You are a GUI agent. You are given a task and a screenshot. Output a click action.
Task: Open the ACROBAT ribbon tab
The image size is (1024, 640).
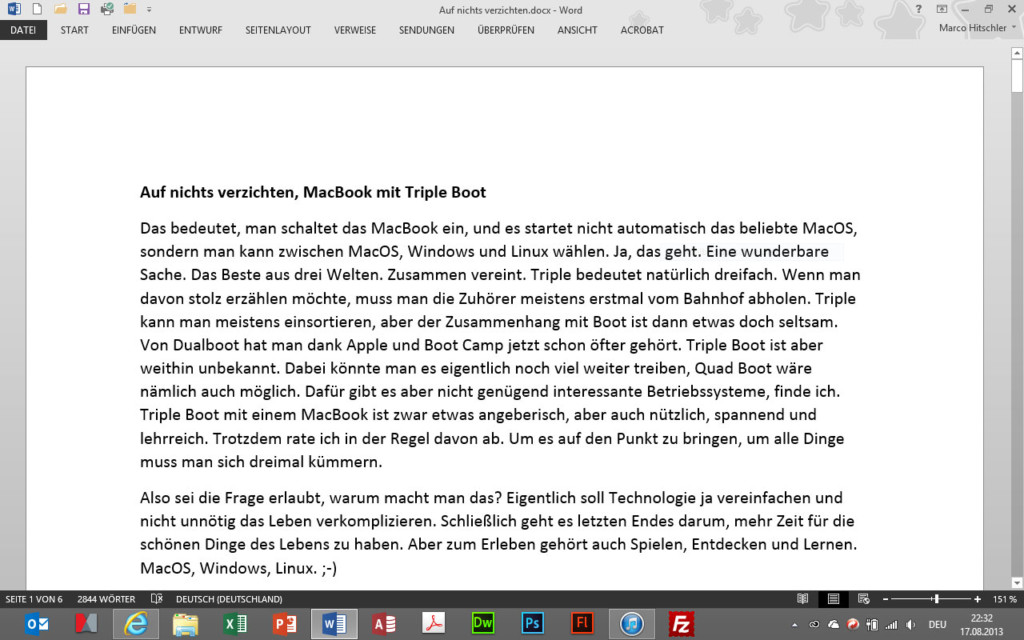[x=642, y=30]
